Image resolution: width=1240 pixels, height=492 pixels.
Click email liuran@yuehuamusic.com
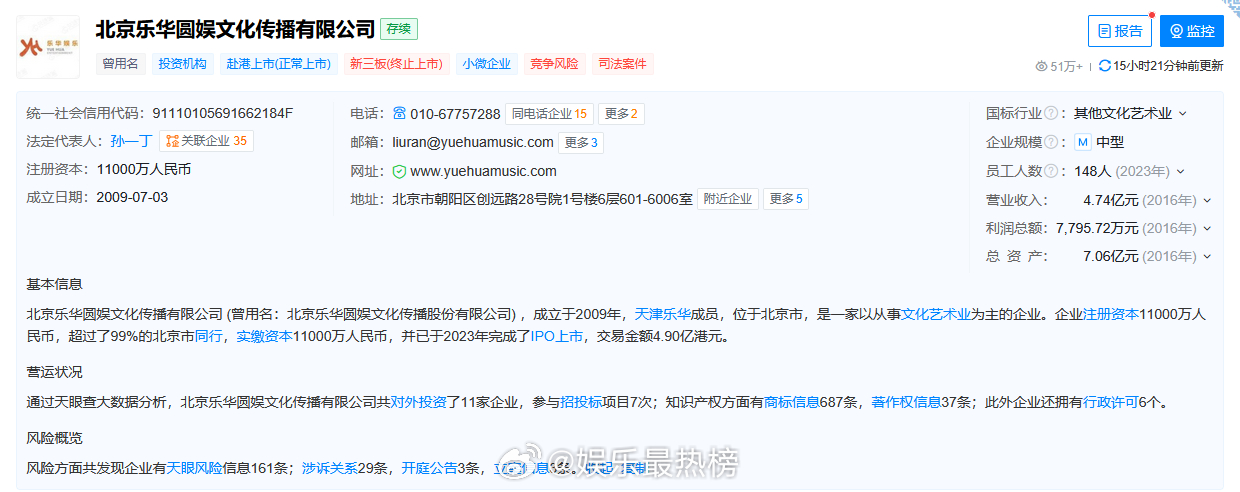pyautogui.click(x=473, y=142)
